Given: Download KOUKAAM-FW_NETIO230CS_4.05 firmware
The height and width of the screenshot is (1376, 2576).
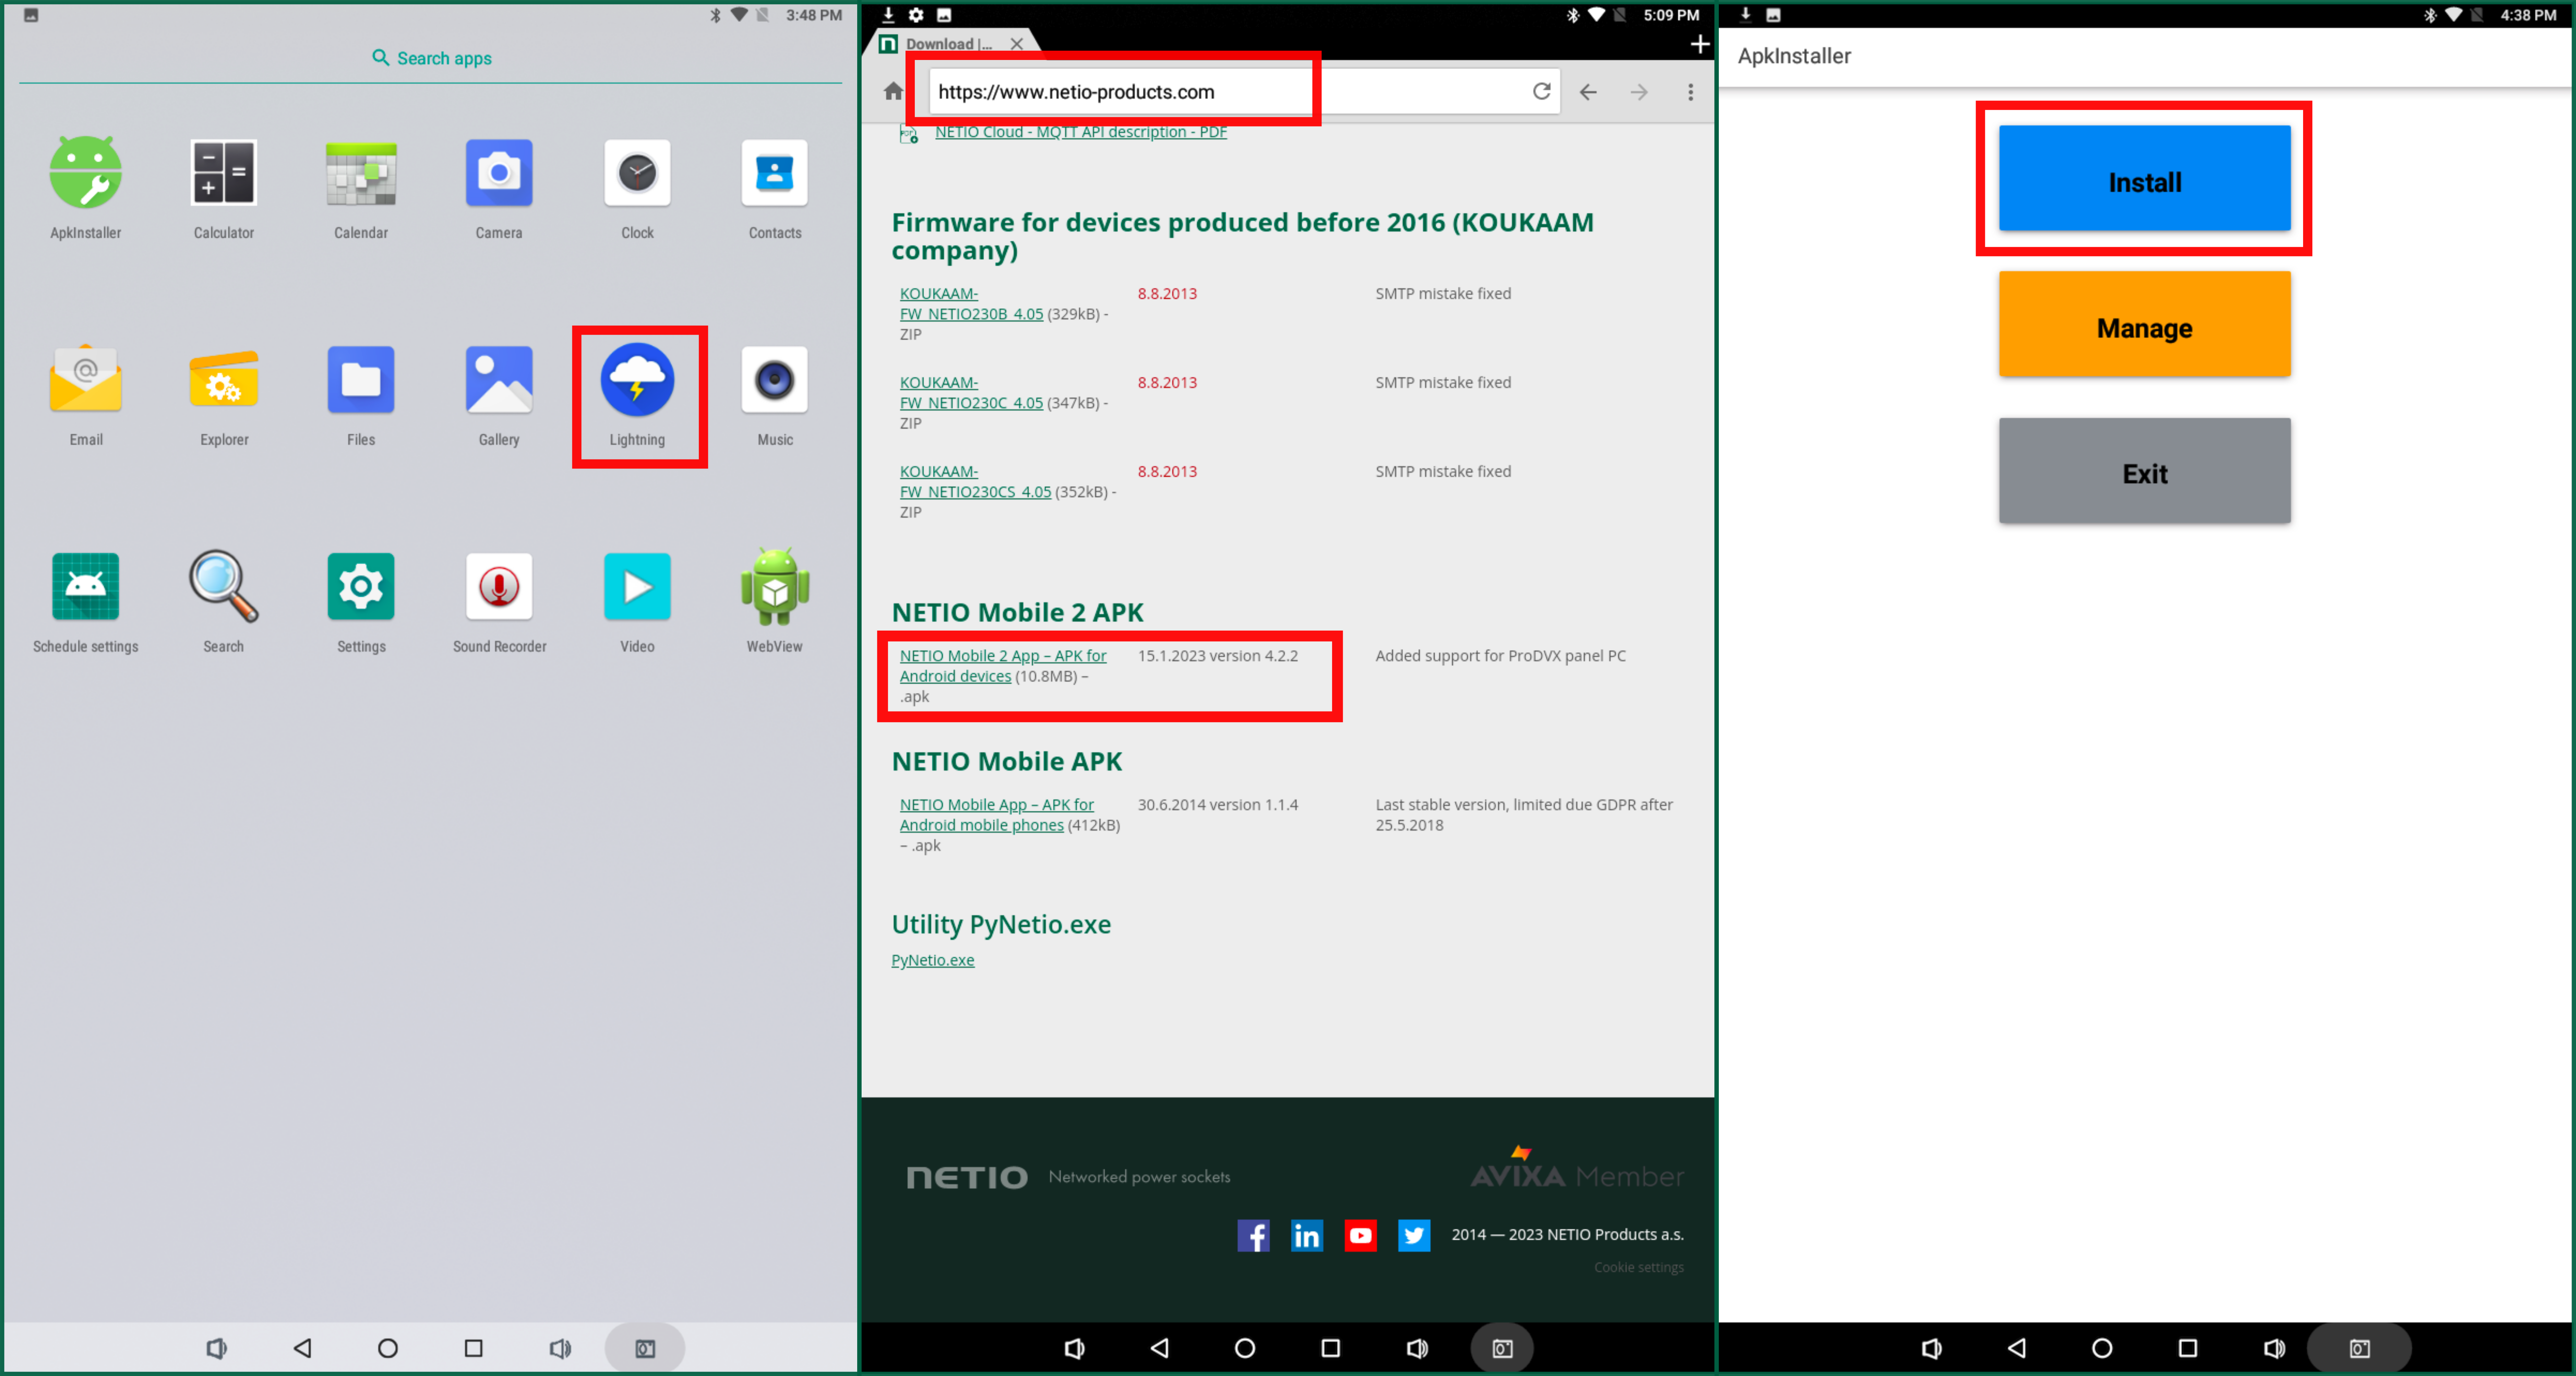Looking at the screenshot, I should [975, 482].
